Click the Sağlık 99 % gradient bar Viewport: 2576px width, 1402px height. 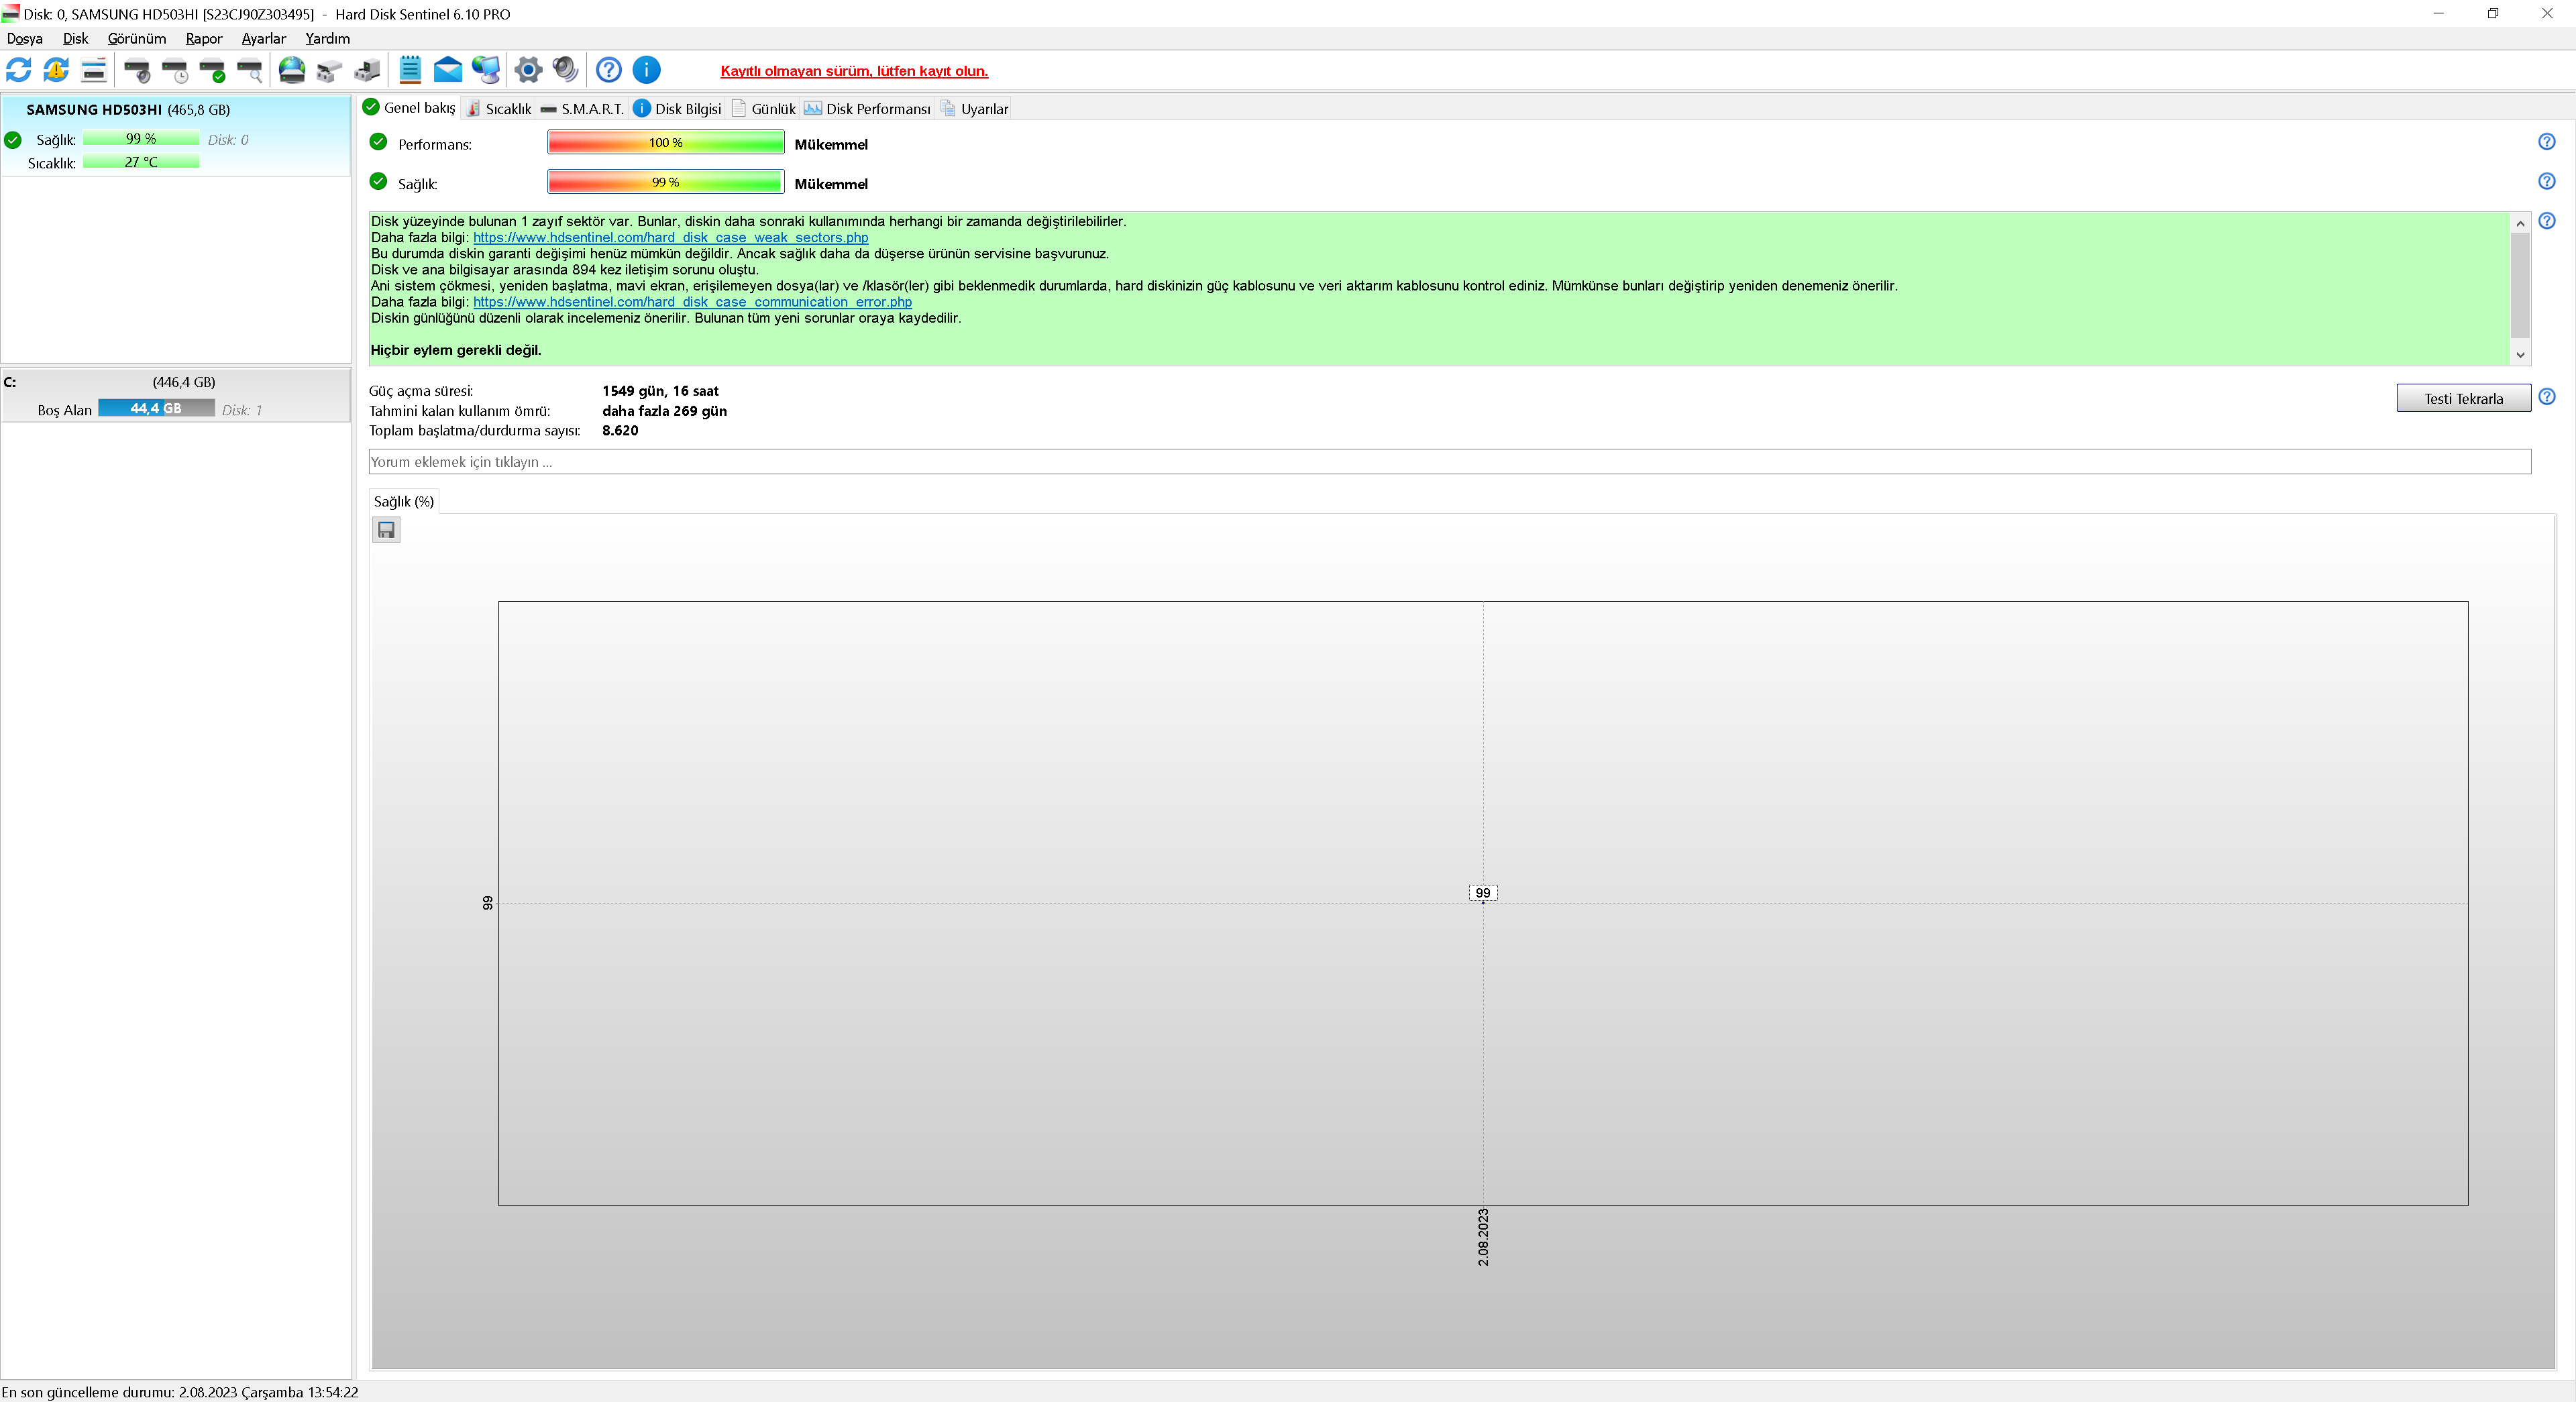coord(665,182)
